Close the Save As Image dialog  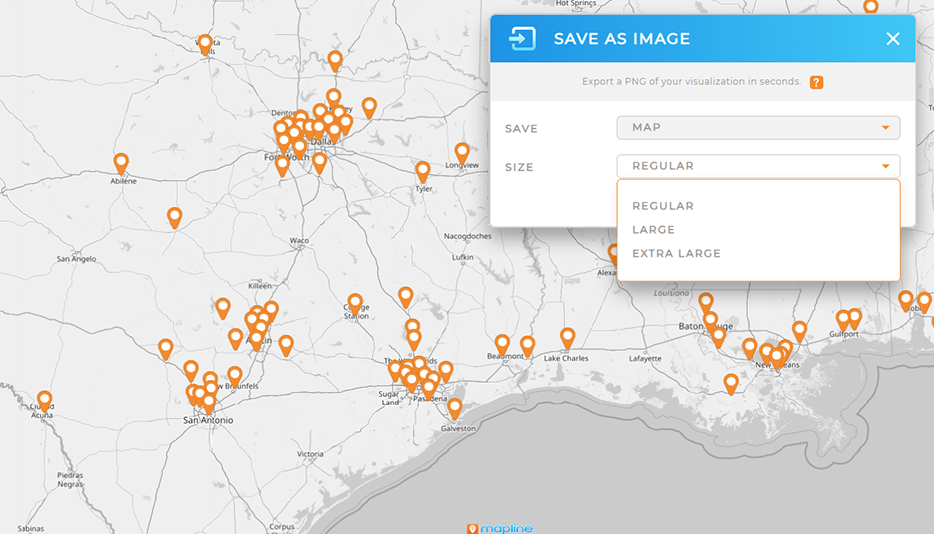[x=892, y=39]
